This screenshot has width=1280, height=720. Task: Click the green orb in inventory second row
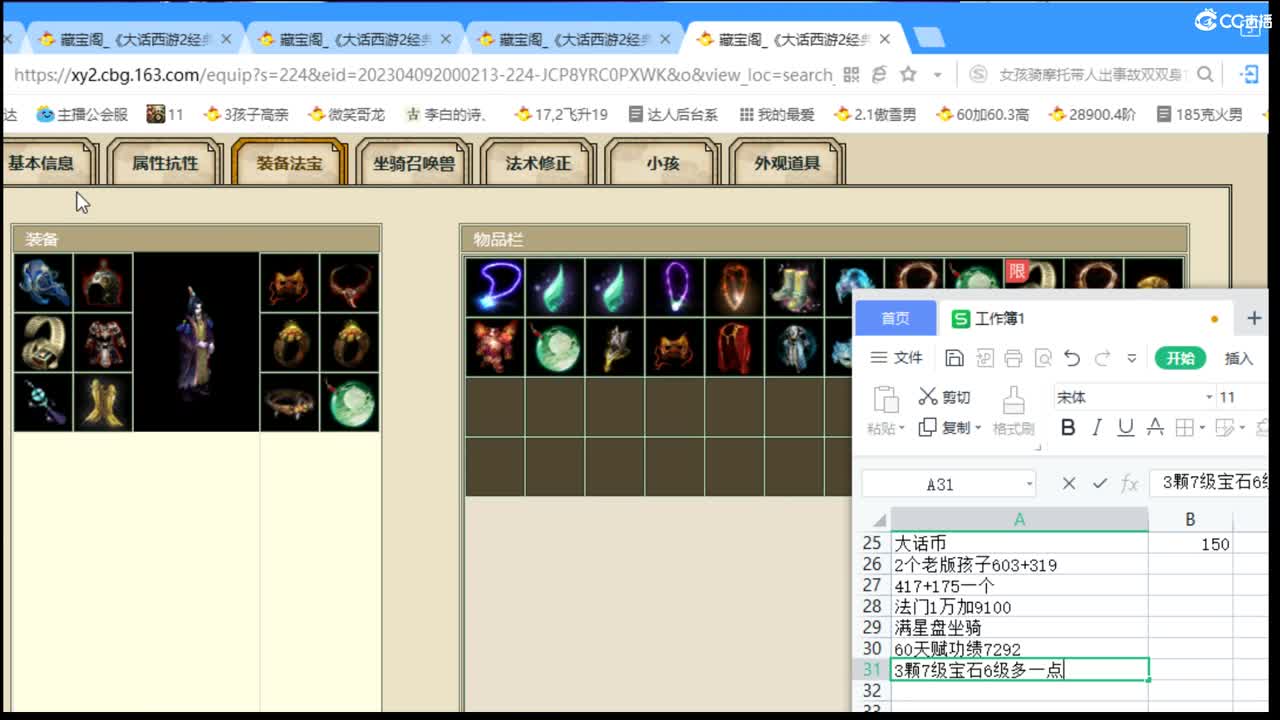555,348
